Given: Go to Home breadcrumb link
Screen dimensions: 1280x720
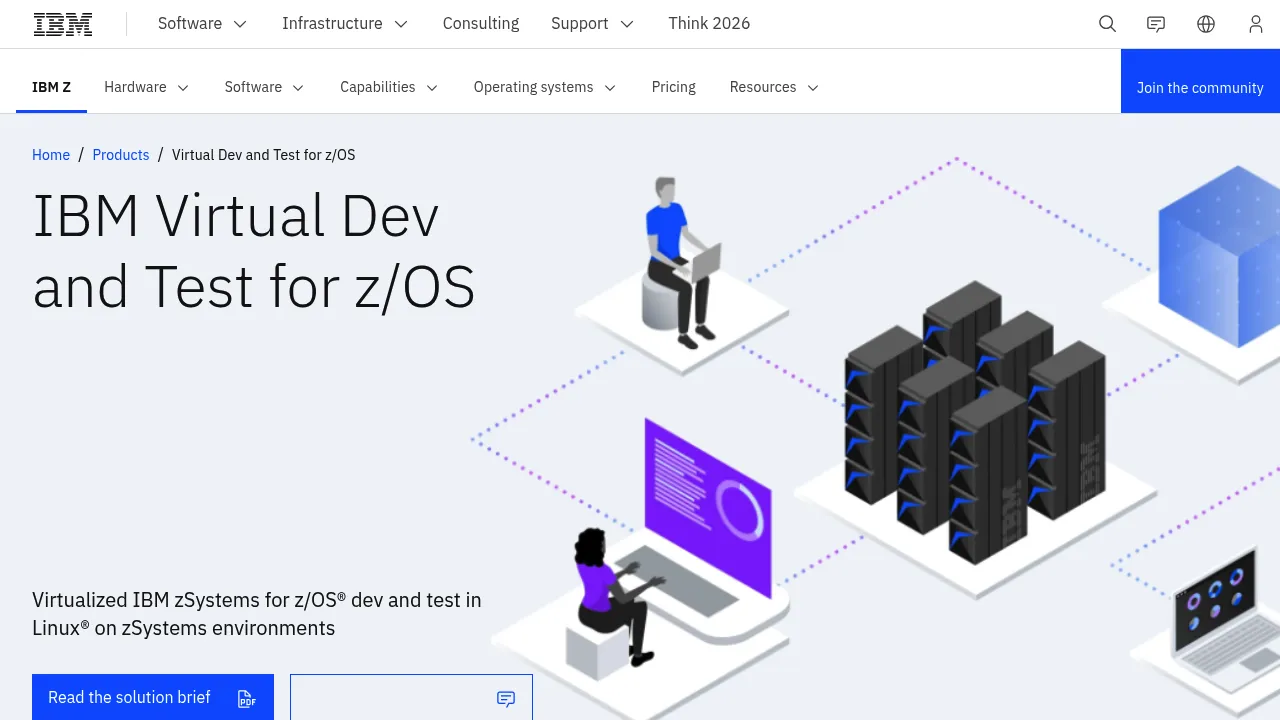Looking at the screenshot, I should (x=51, y=155).
